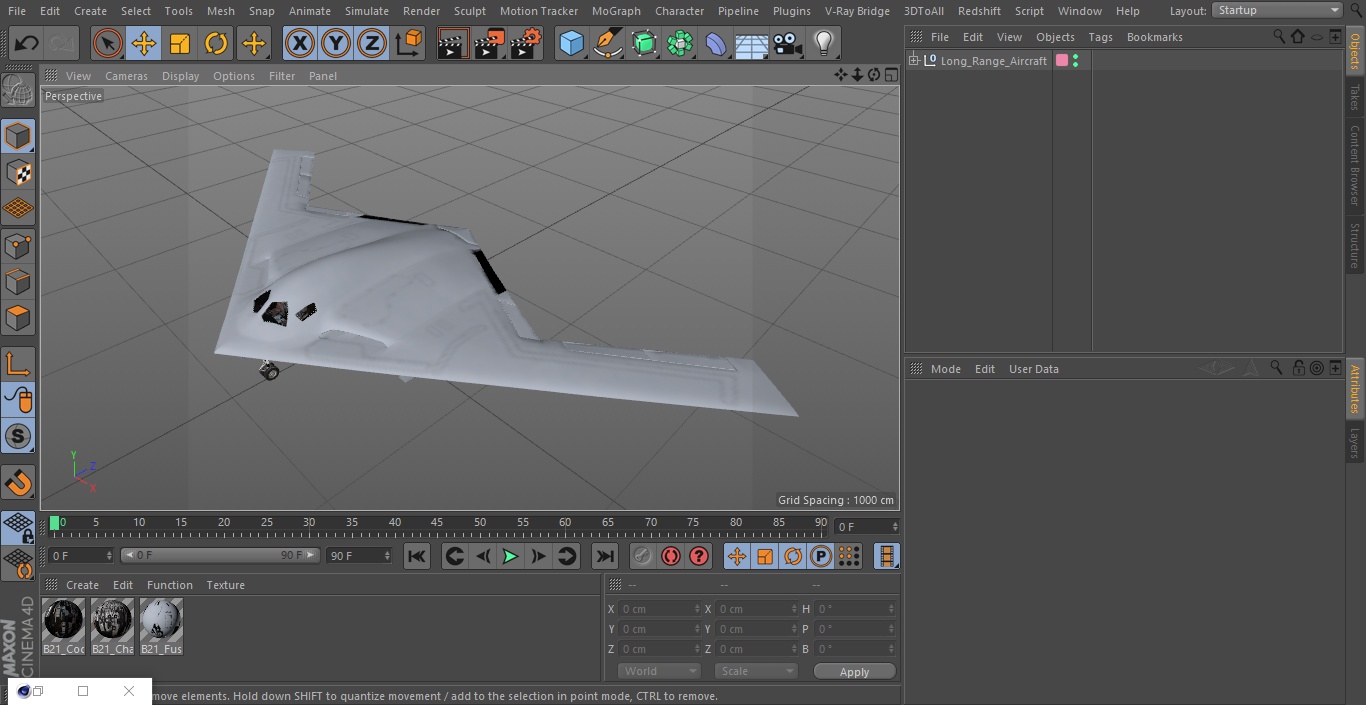This screenshot has width=1366, height=705.
Task: Toggle viewport Solo S button
Action: click(x=18, y=436)
